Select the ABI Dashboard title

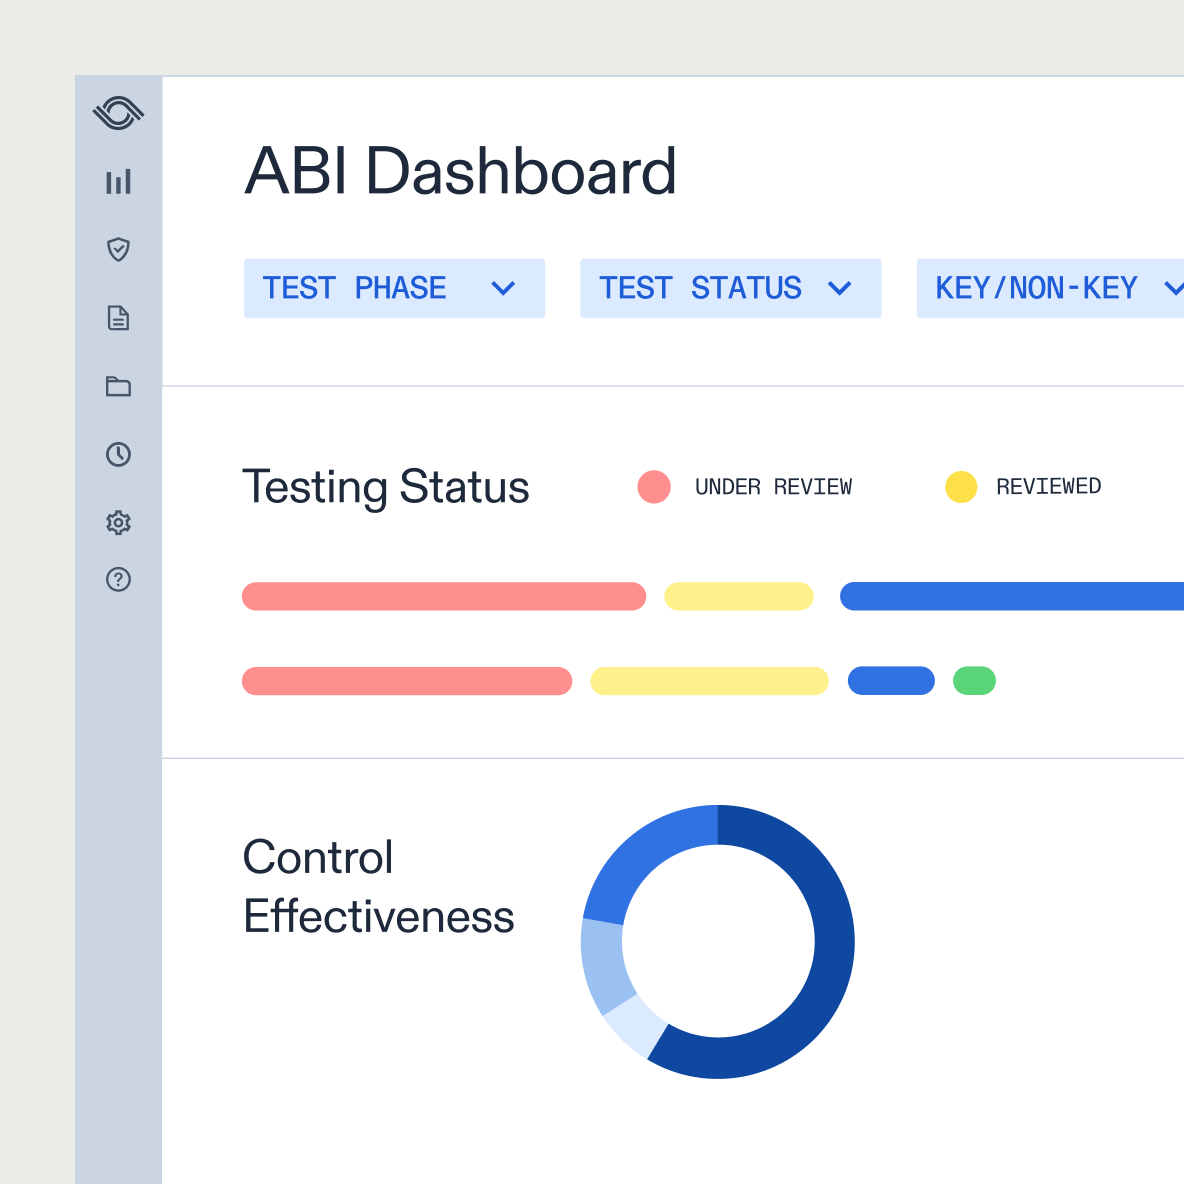(x=461, y=171)
